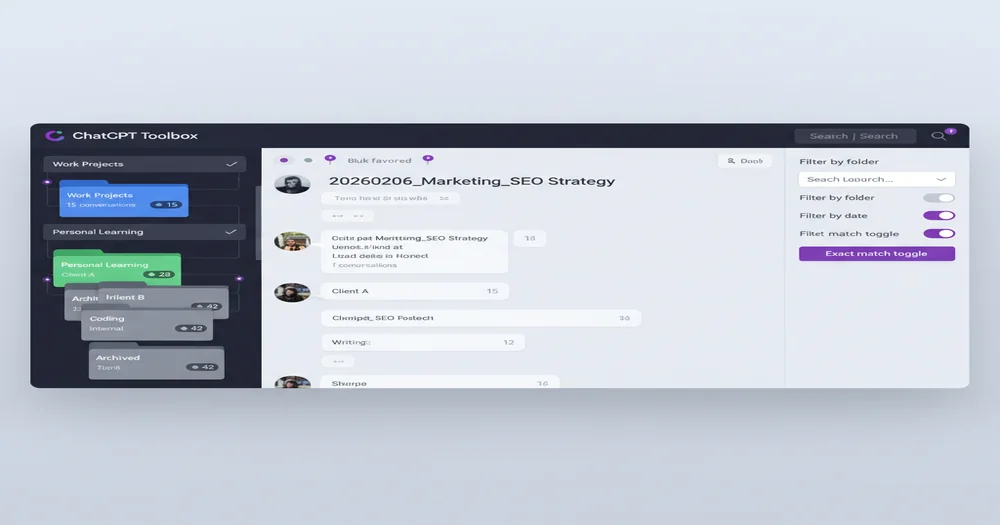Click the magnifier search icon in header
Image resolution: width=1000 pixels, height=525 pixels.
[938, 136]
